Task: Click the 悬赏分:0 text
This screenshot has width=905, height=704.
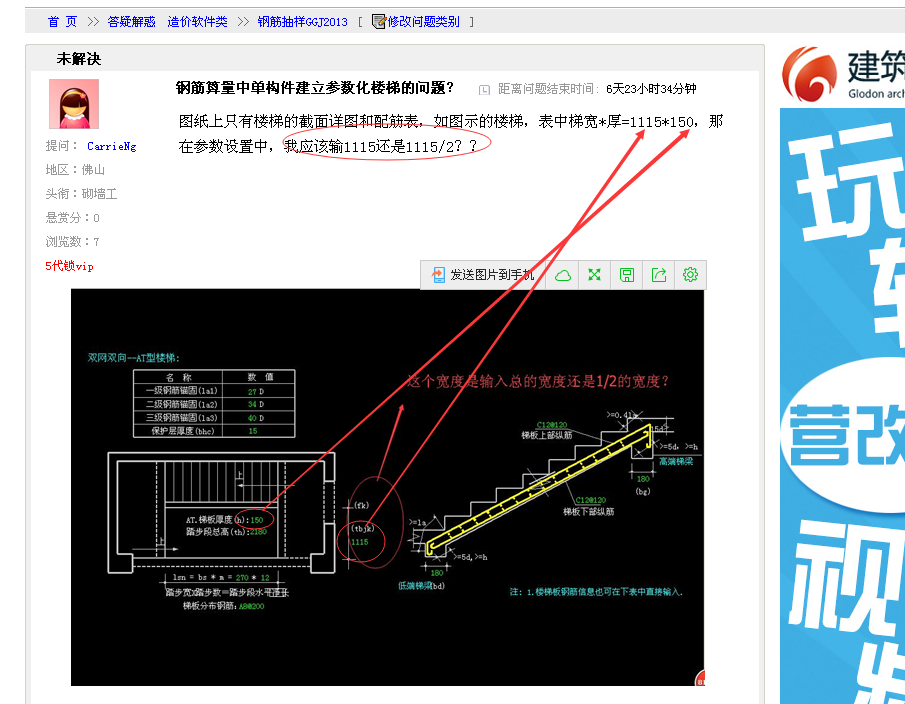Action: point(72,218)
